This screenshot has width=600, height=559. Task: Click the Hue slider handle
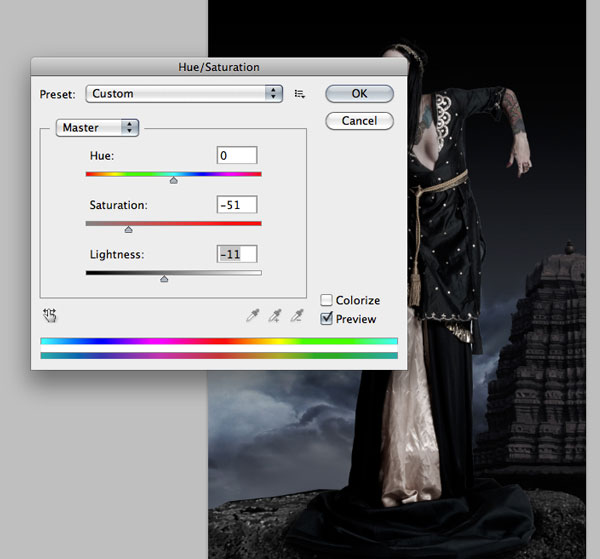(173, 181)
